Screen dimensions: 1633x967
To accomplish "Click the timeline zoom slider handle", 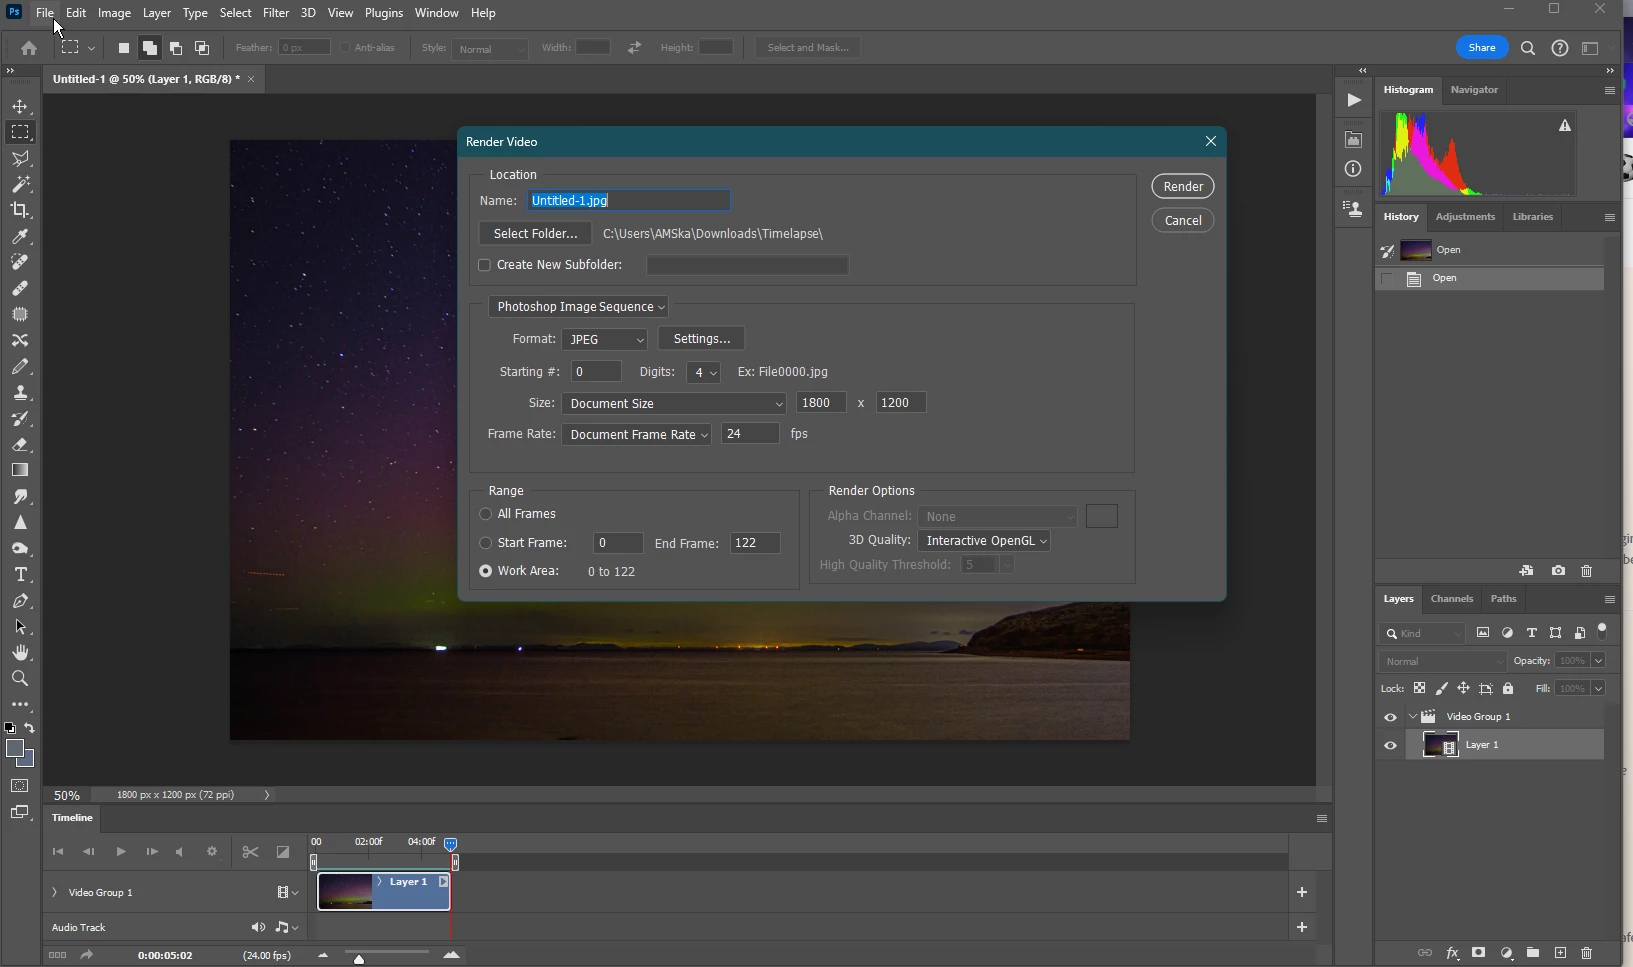I will [x=359, y=959].
